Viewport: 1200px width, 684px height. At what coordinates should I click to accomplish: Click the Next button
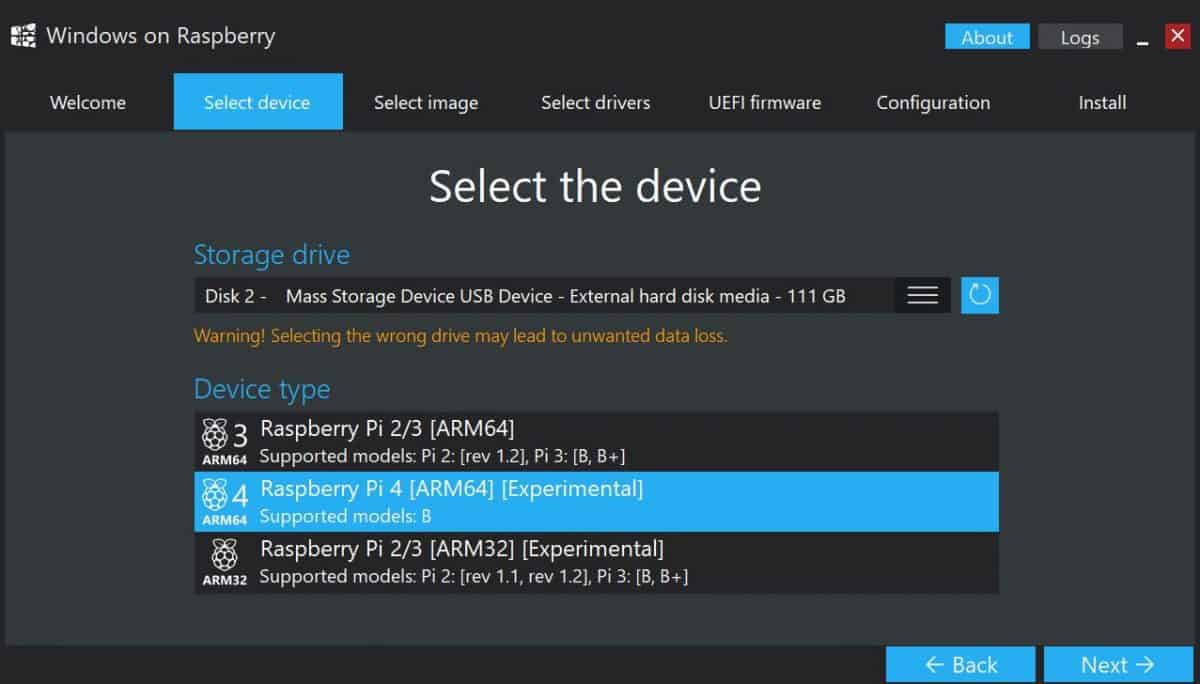tap(1118, 665)
